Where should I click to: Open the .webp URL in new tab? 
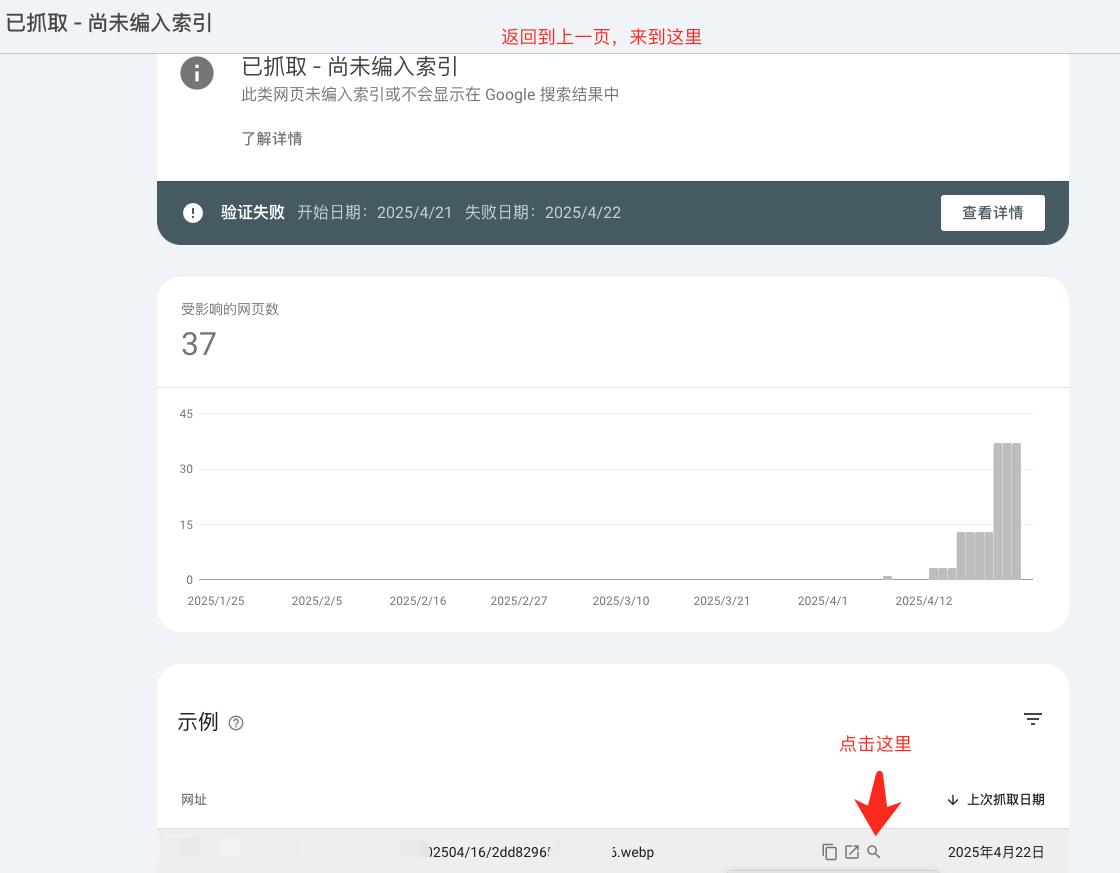point(852,852)
